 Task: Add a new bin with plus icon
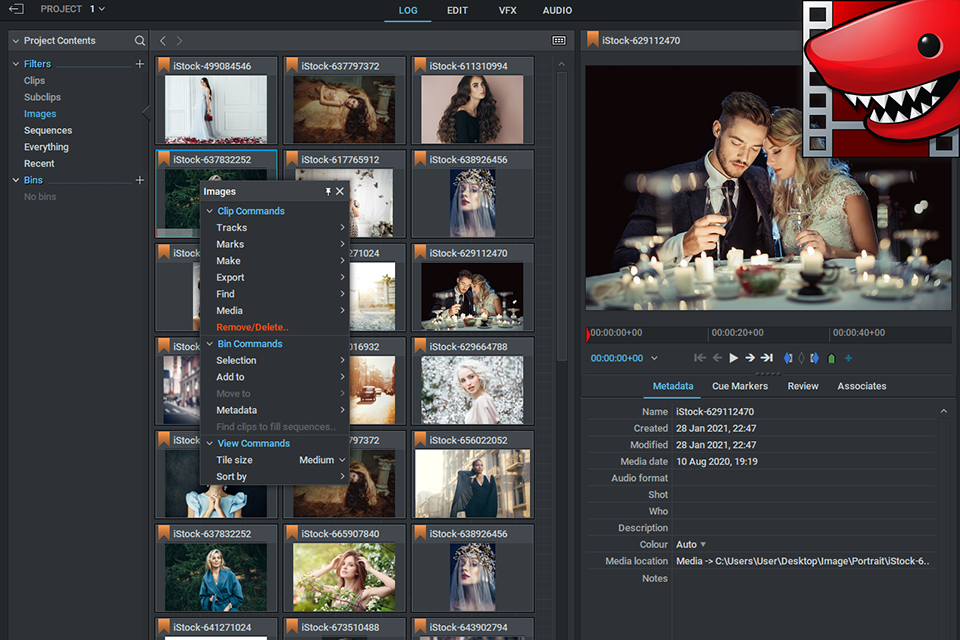[140, 180]
